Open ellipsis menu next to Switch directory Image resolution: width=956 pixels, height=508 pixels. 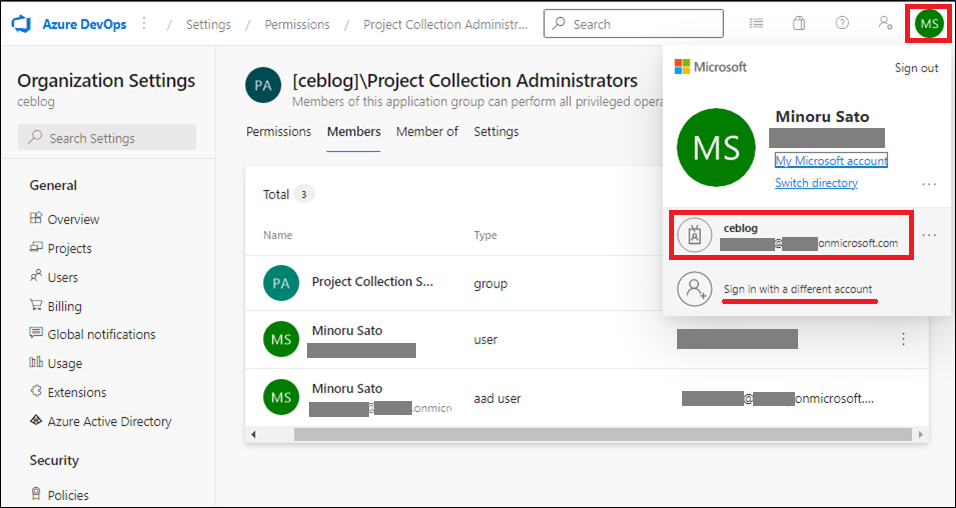pos(929,183)
